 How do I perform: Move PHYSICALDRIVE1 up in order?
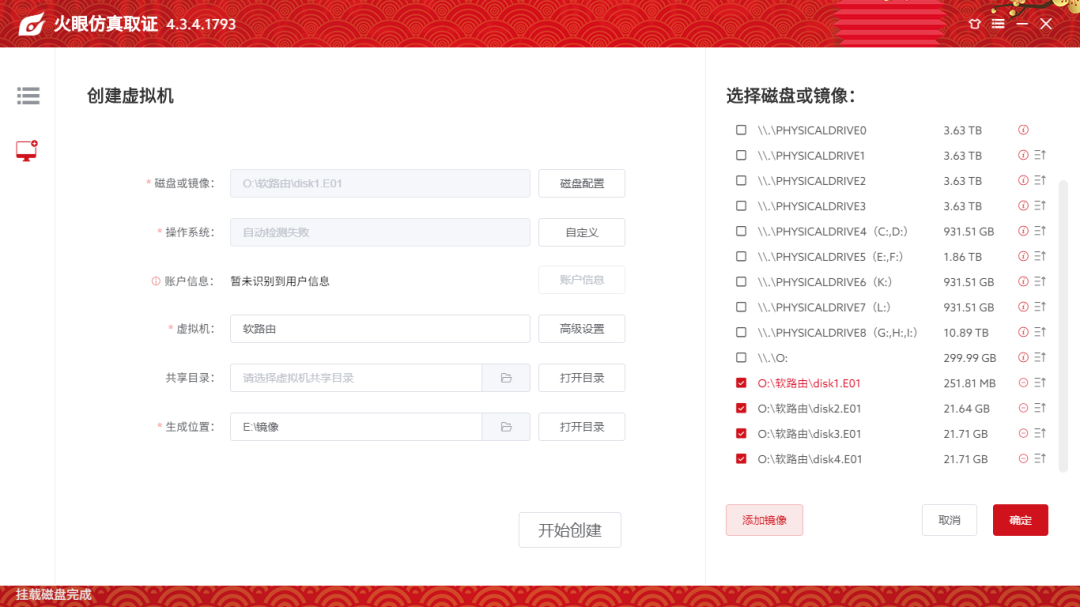point(1040,156)
